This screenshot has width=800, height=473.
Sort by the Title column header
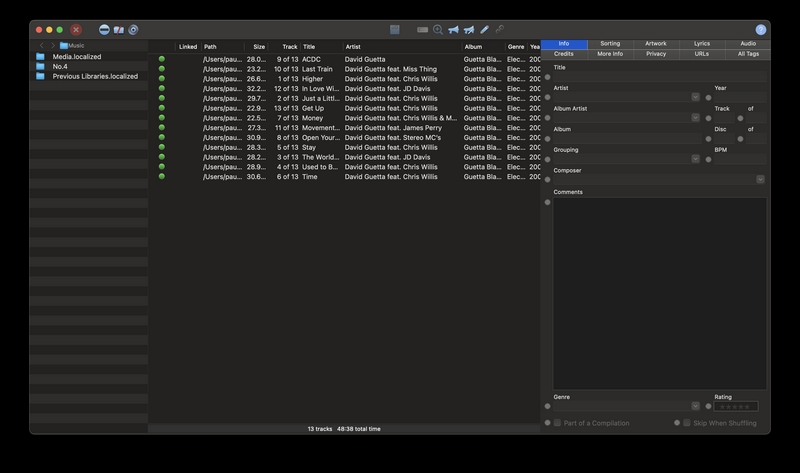[321, 47]
